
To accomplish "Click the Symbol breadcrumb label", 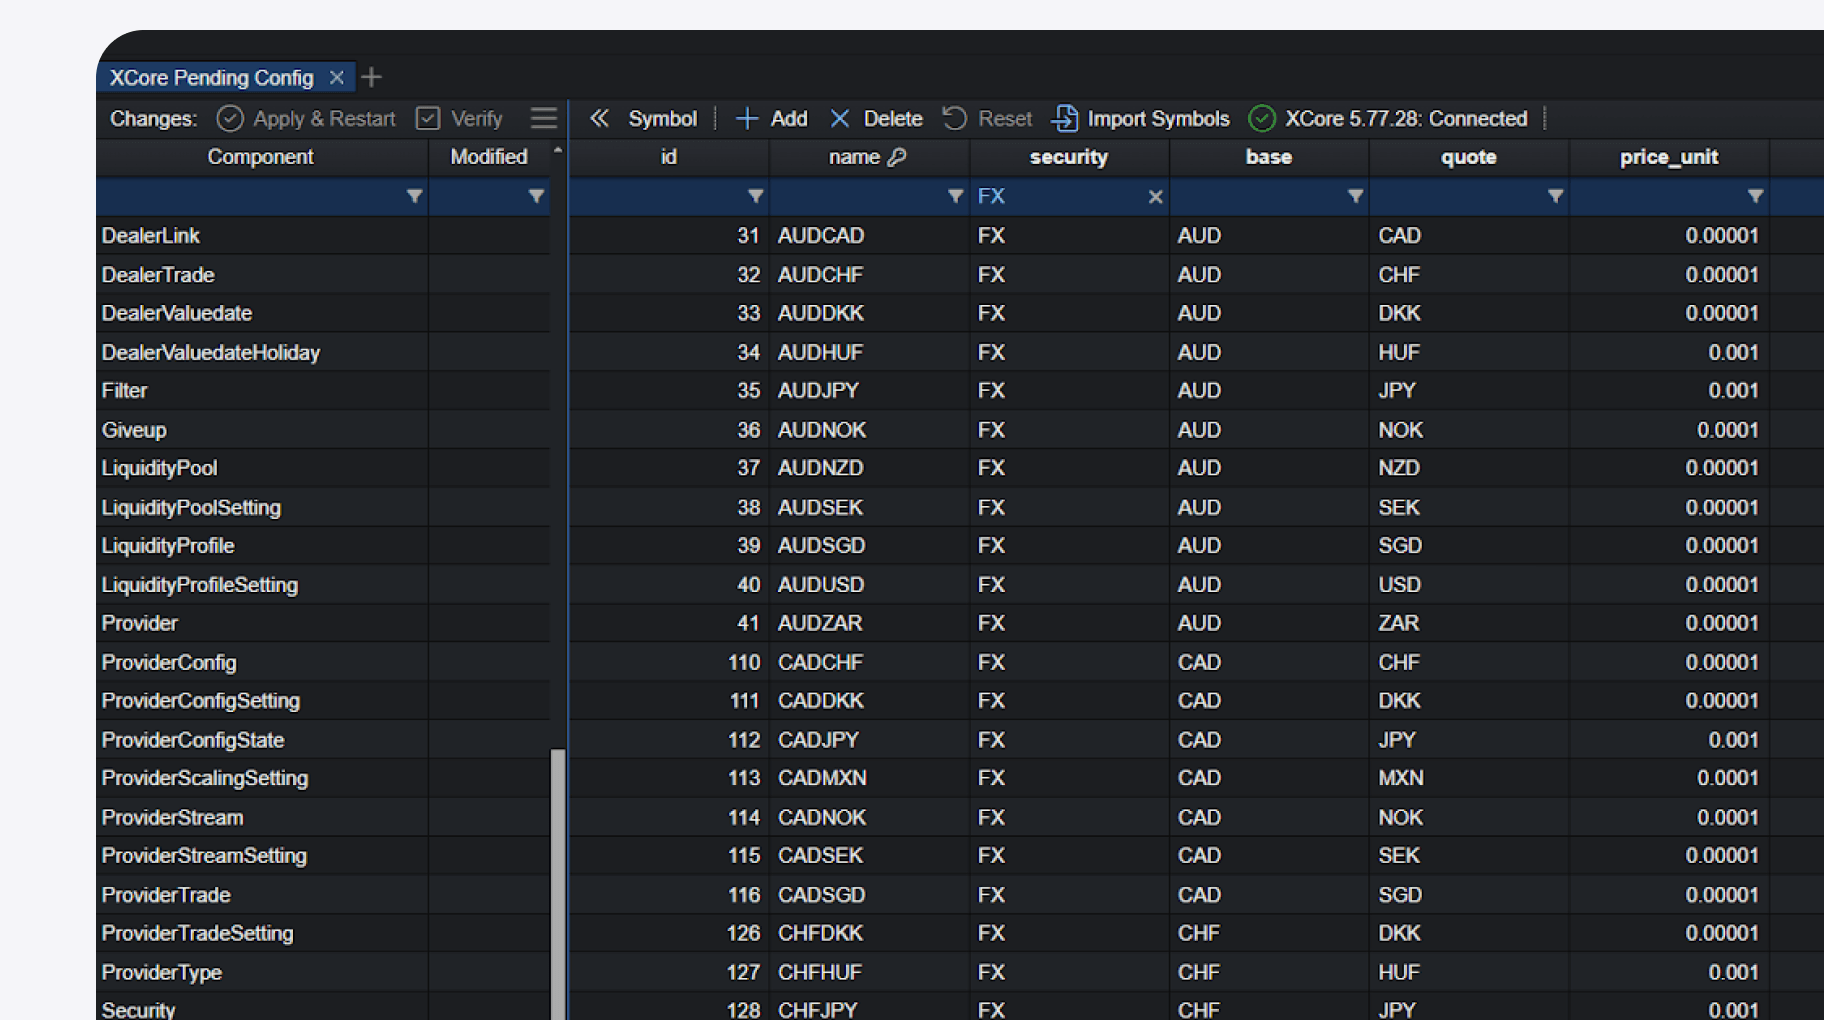I will coord(662,119).
